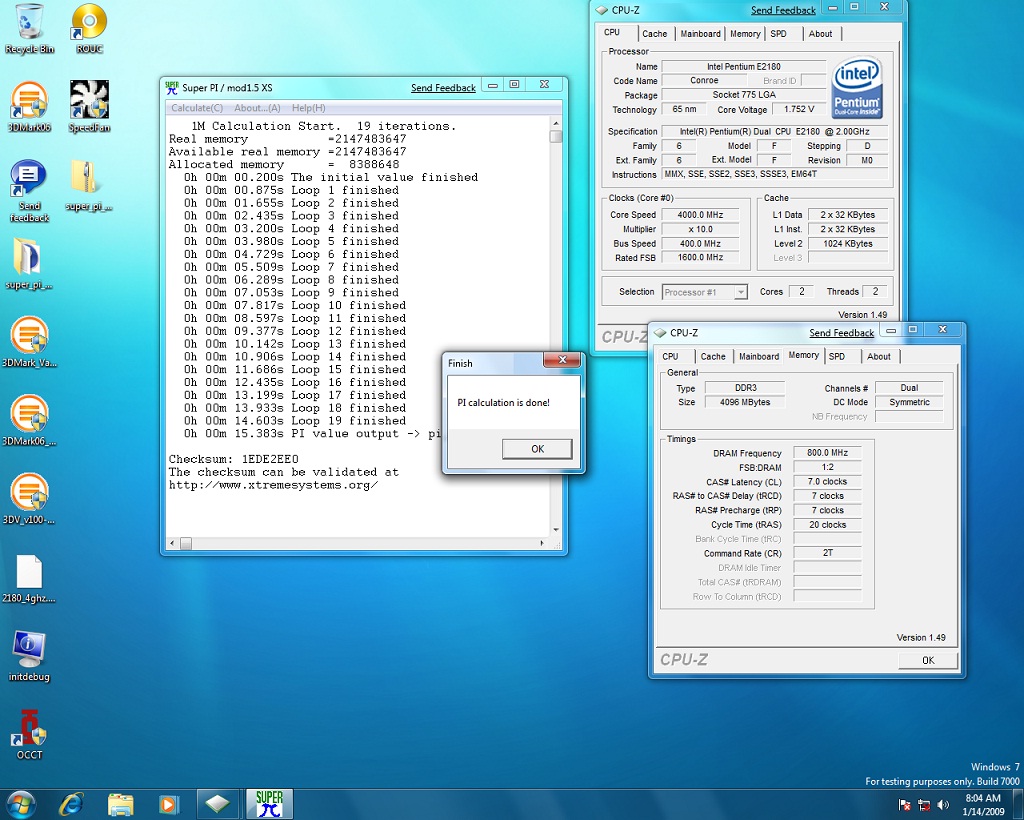Click the Intel Pentium E2180 name field

[x=744, y=67]
